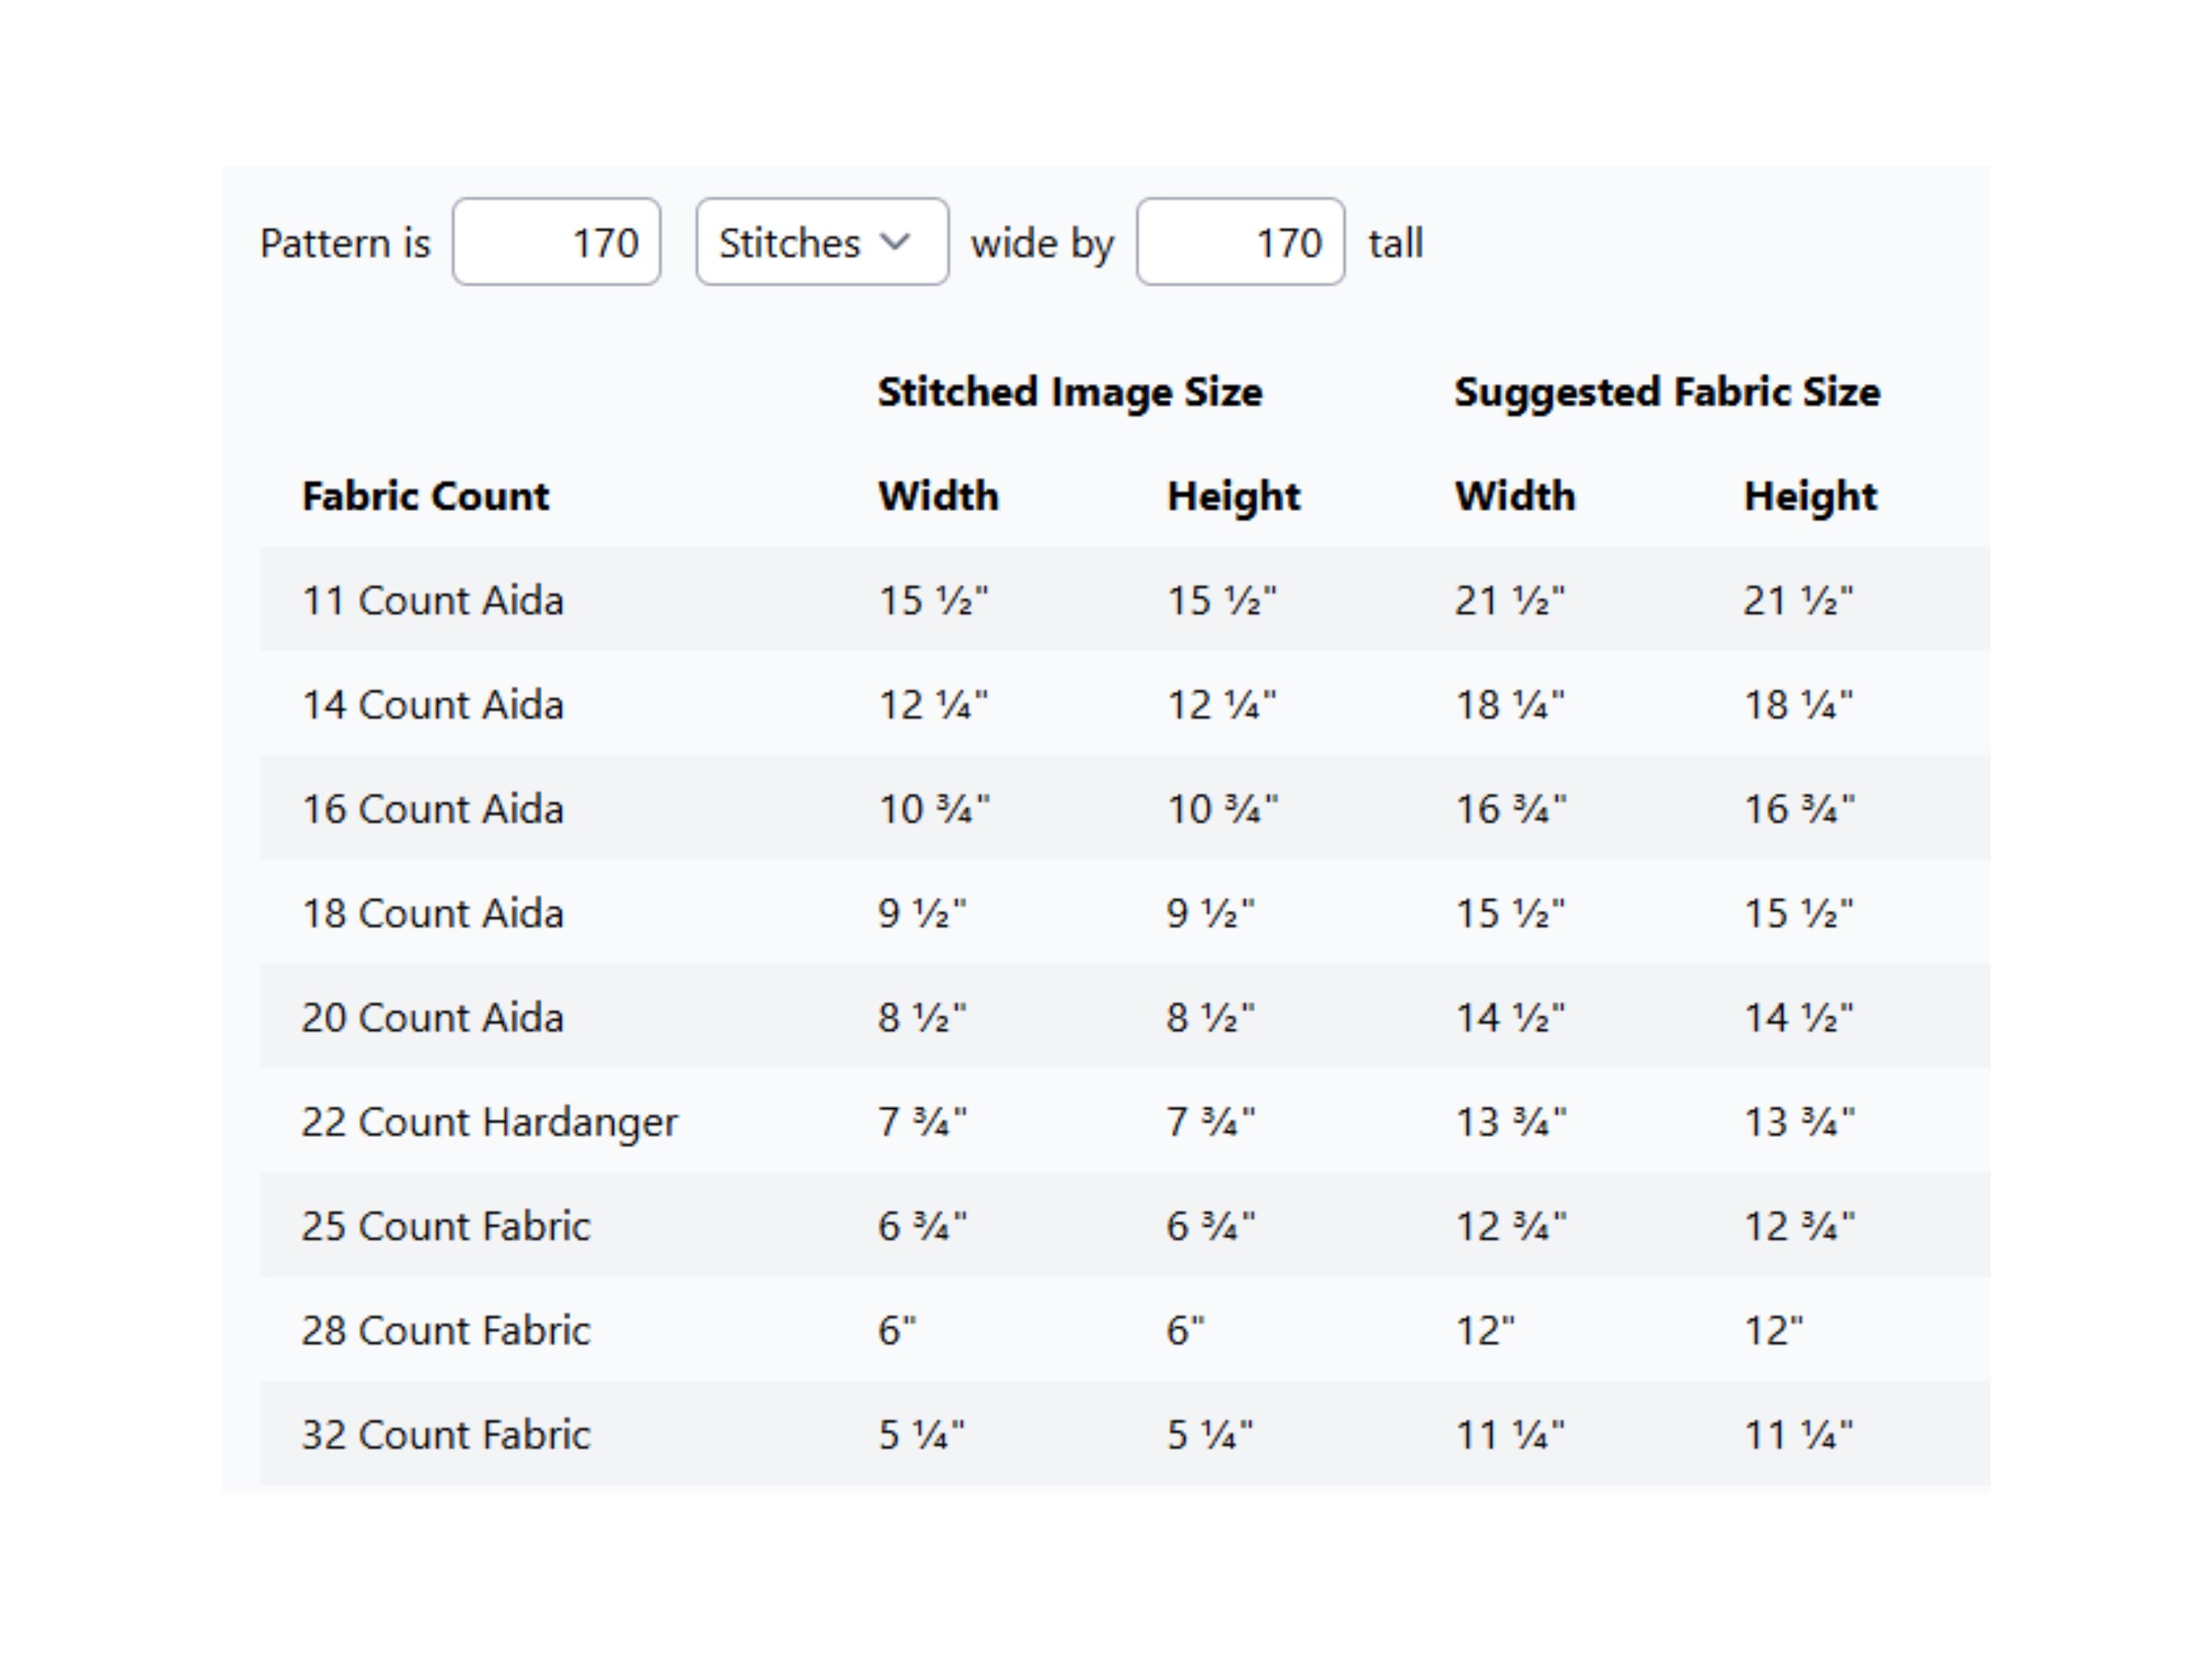
Task: Select the '25 Count Fabric' row label
Action: [x=446, y=1226]
